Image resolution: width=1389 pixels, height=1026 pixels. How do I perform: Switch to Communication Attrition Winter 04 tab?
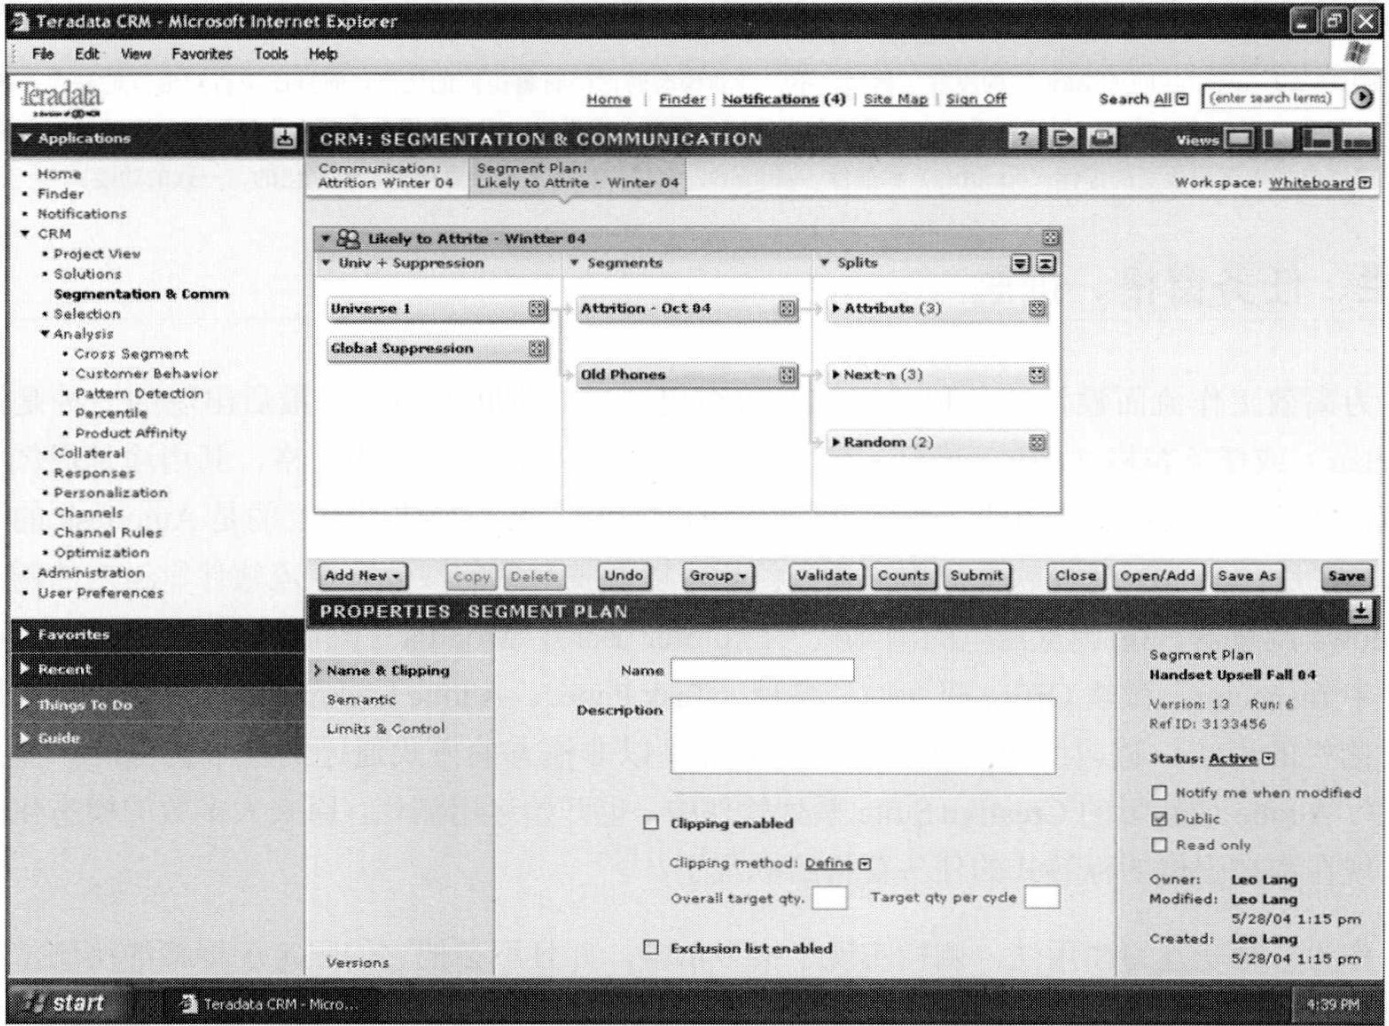coord(386,176)
